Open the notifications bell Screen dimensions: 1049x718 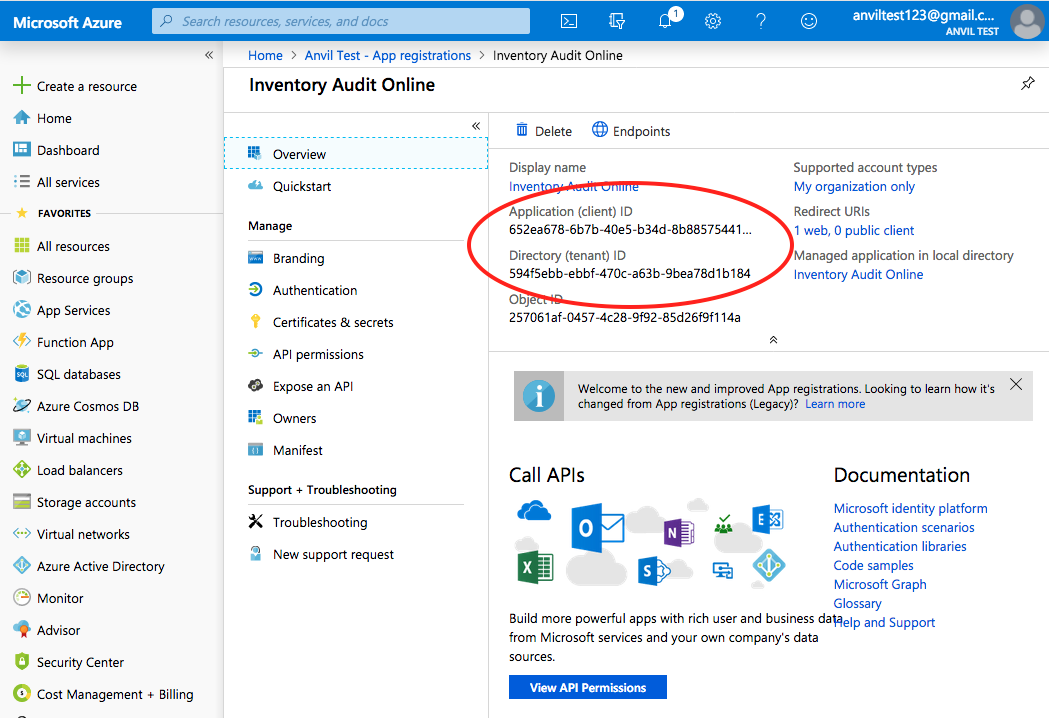pos(665,20)
